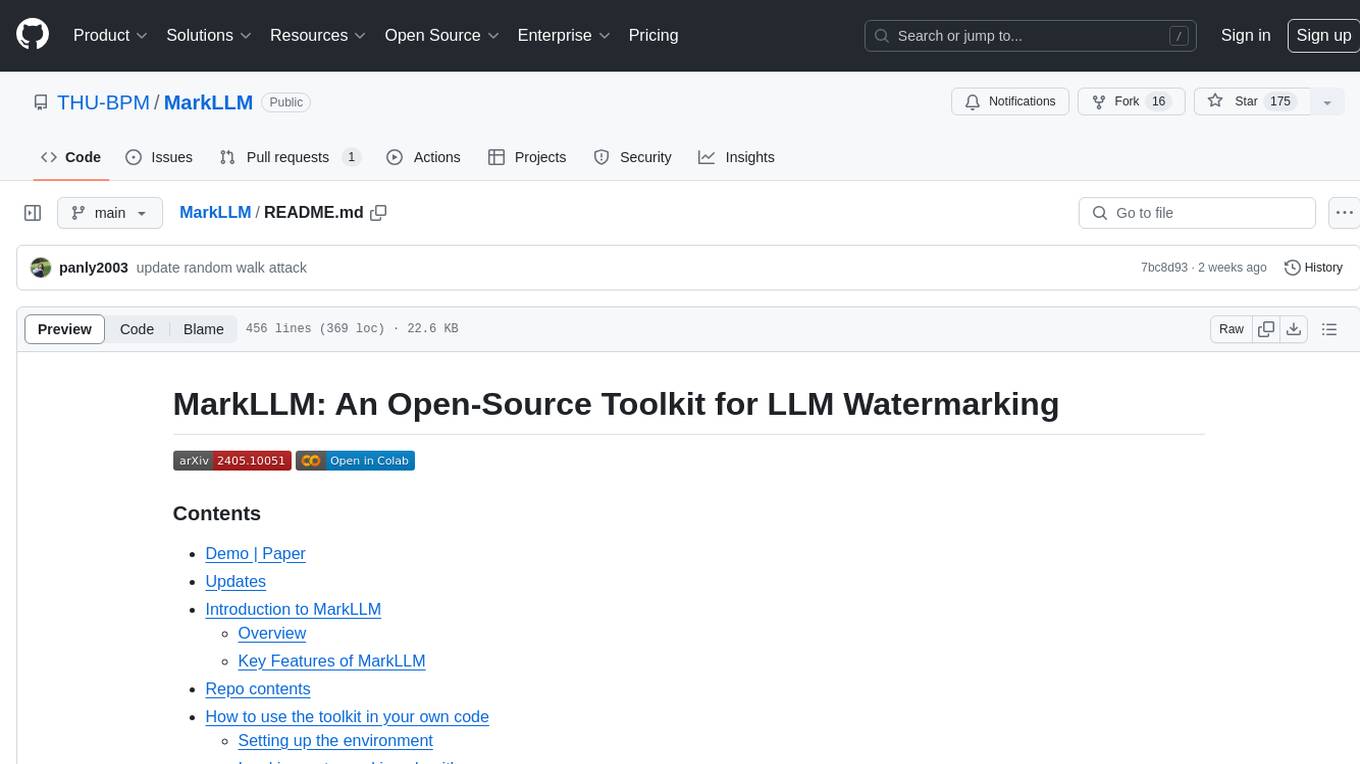Expand the Solutions menu

(209, 35)
